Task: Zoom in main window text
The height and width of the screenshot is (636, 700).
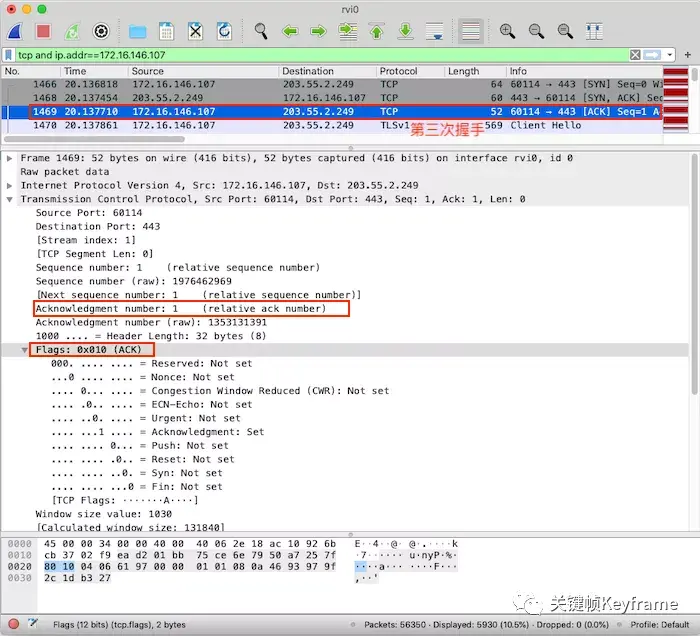Action: (507, 31)
